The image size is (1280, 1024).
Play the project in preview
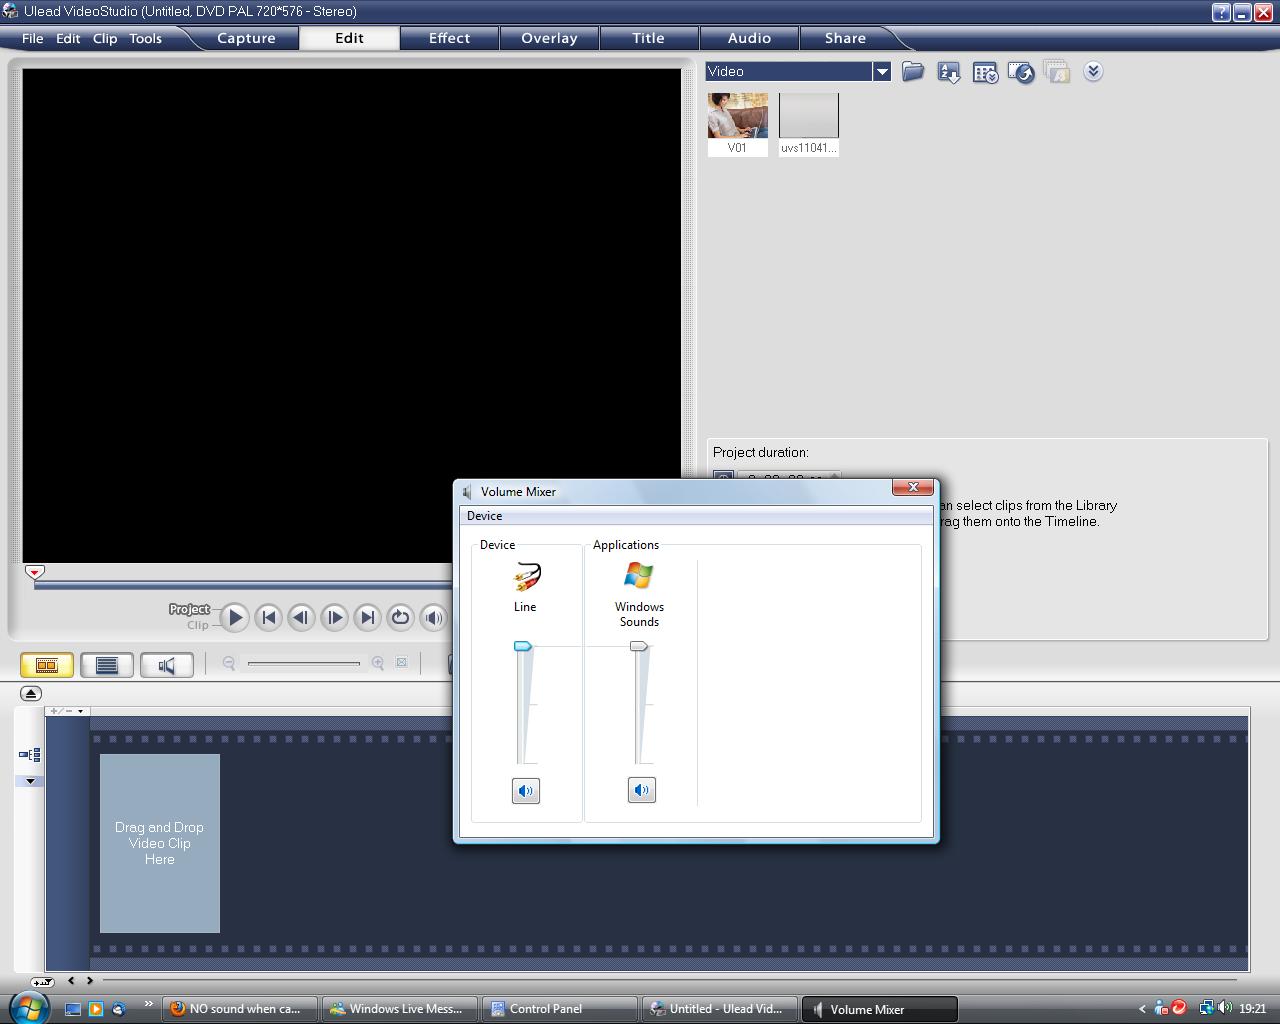(x=235, y=617)
